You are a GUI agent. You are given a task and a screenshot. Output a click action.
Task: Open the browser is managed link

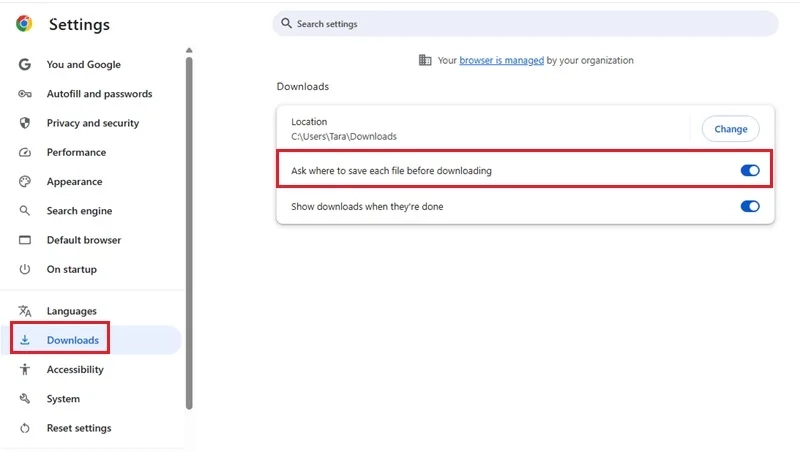(x=502, y=60)
